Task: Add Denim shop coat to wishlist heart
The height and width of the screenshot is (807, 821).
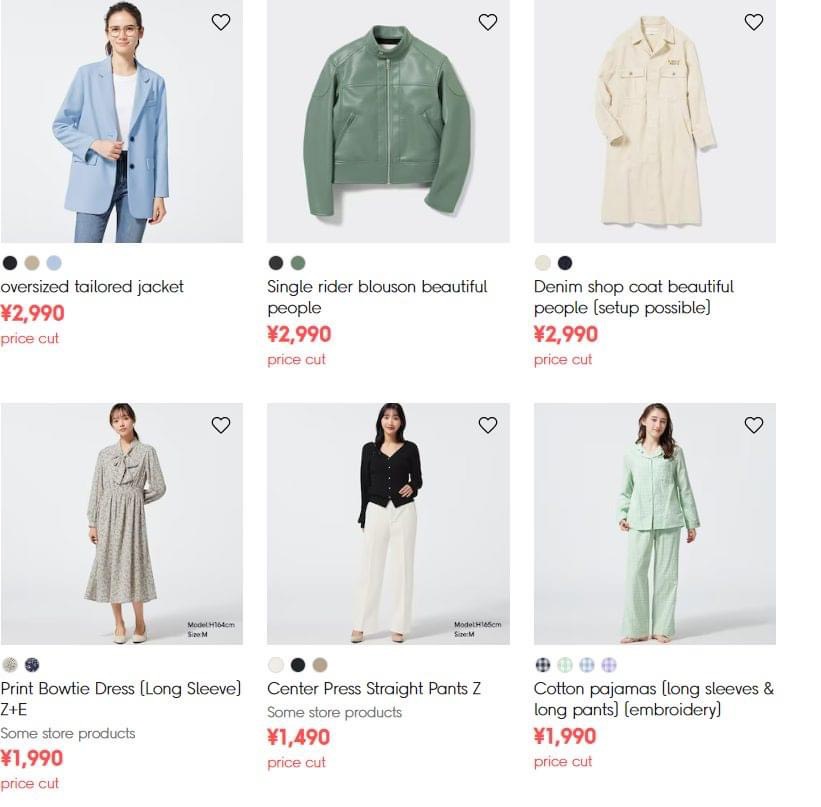Action: 754,22
